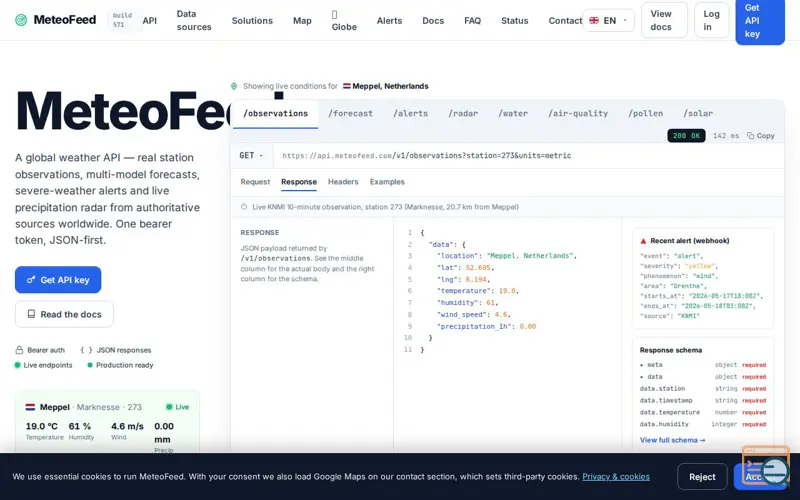Open the EN language dropdown
800x500 pixels.
[x=608, y=20]
